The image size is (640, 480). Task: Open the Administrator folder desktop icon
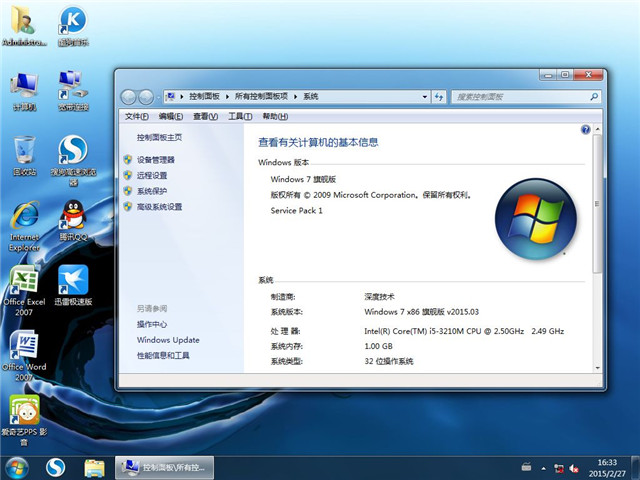pos(24,25)
